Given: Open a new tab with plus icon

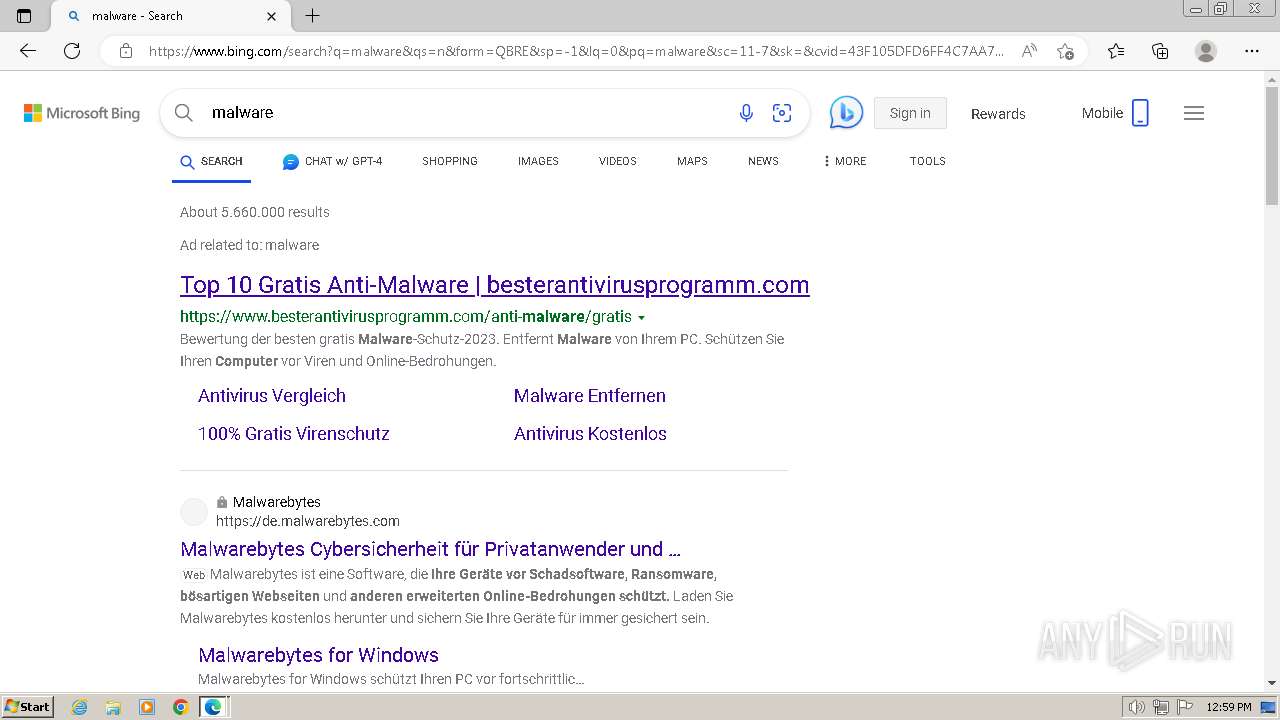Looking at the screenshot, I should coord(313,16).
